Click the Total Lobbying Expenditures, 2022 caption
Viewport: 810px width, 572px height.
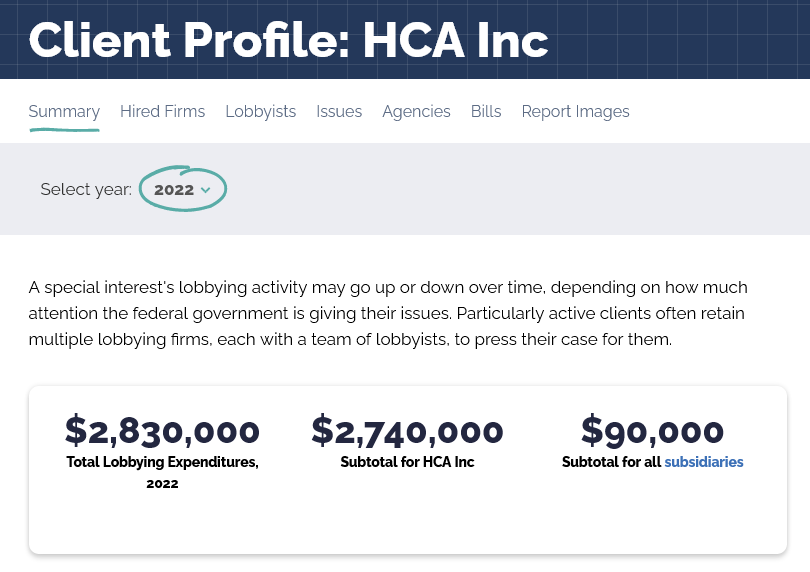pyautogui.click(x=162, y=472)
